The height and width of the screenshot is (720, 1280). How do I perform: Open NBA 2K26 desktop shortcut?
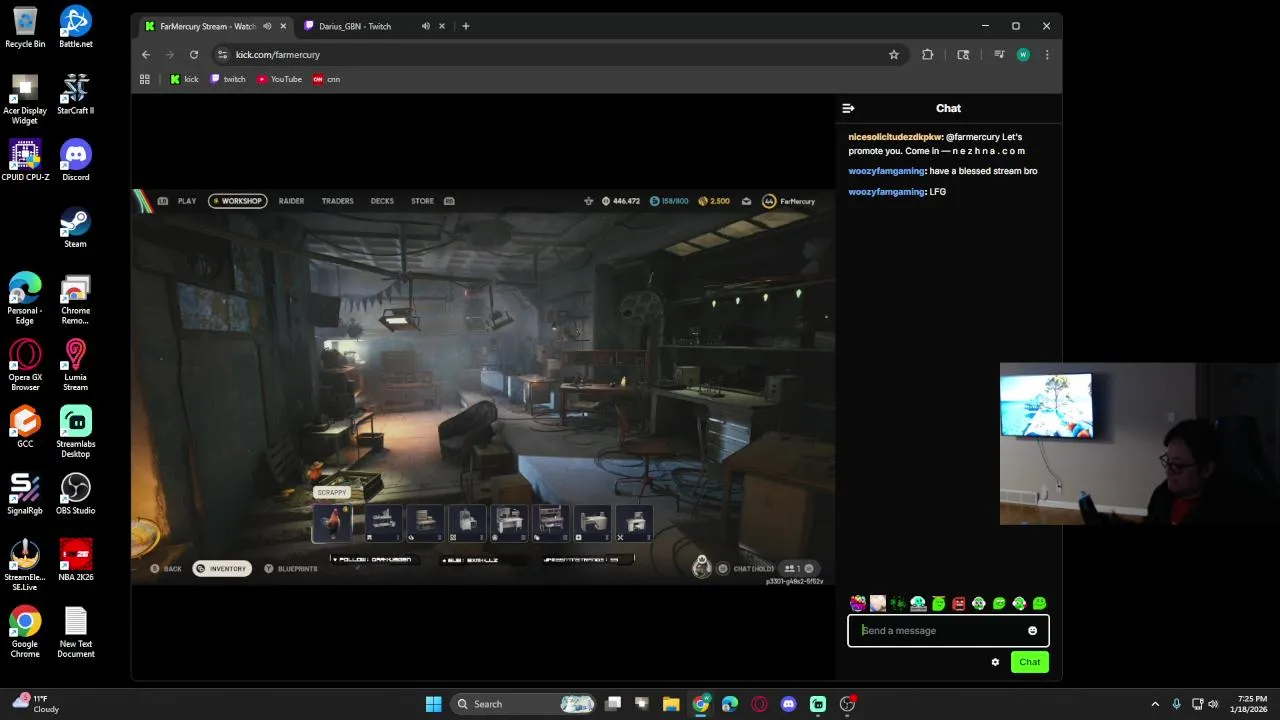click(75, 560)
